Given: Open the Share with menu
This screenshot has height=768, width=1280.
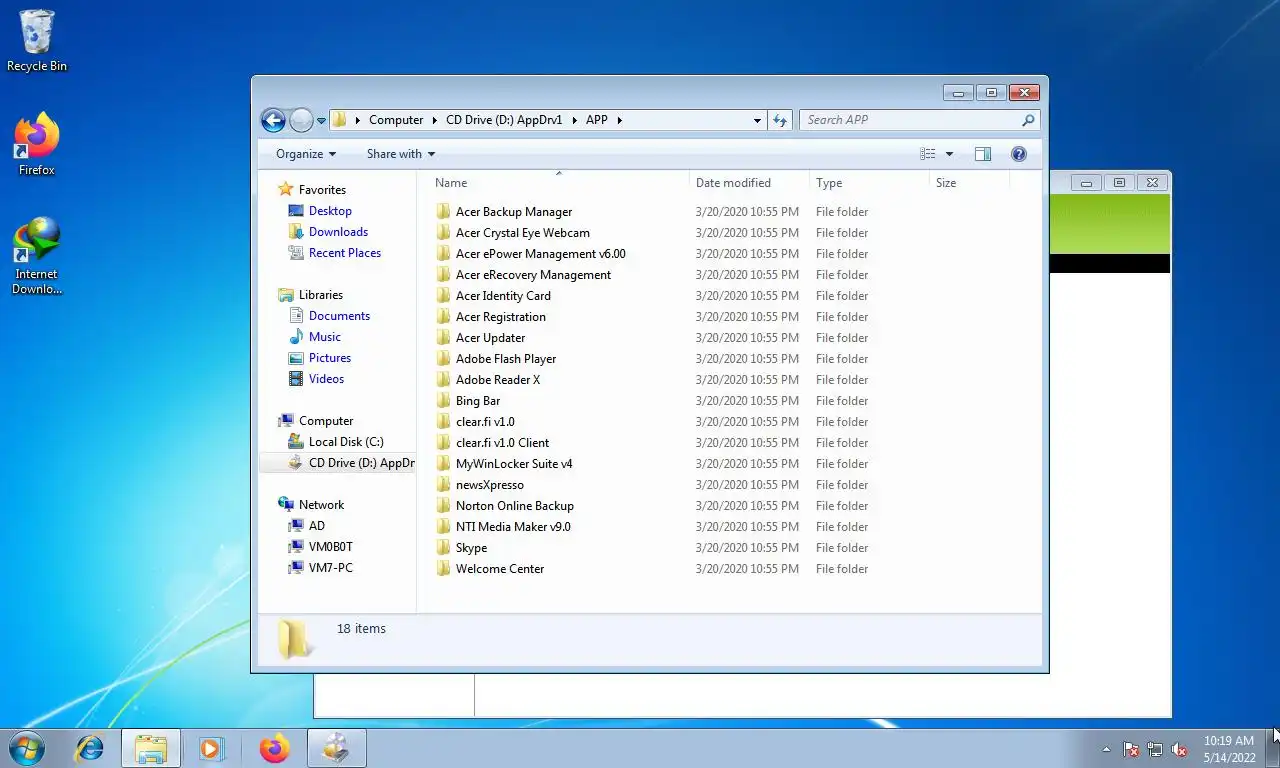Looking at the screenshot, I should coord(401,154).
